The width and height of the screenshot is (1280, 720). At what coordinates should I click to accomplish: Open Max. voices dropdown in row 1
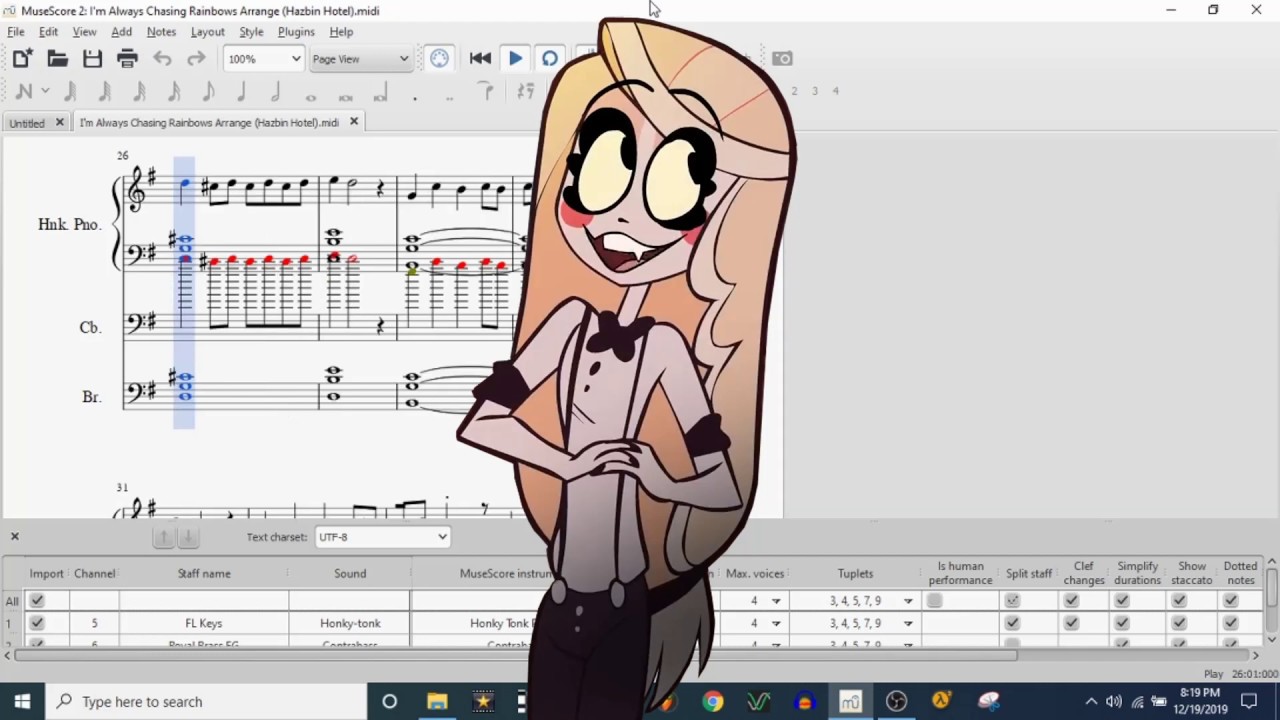coord(775,623)
